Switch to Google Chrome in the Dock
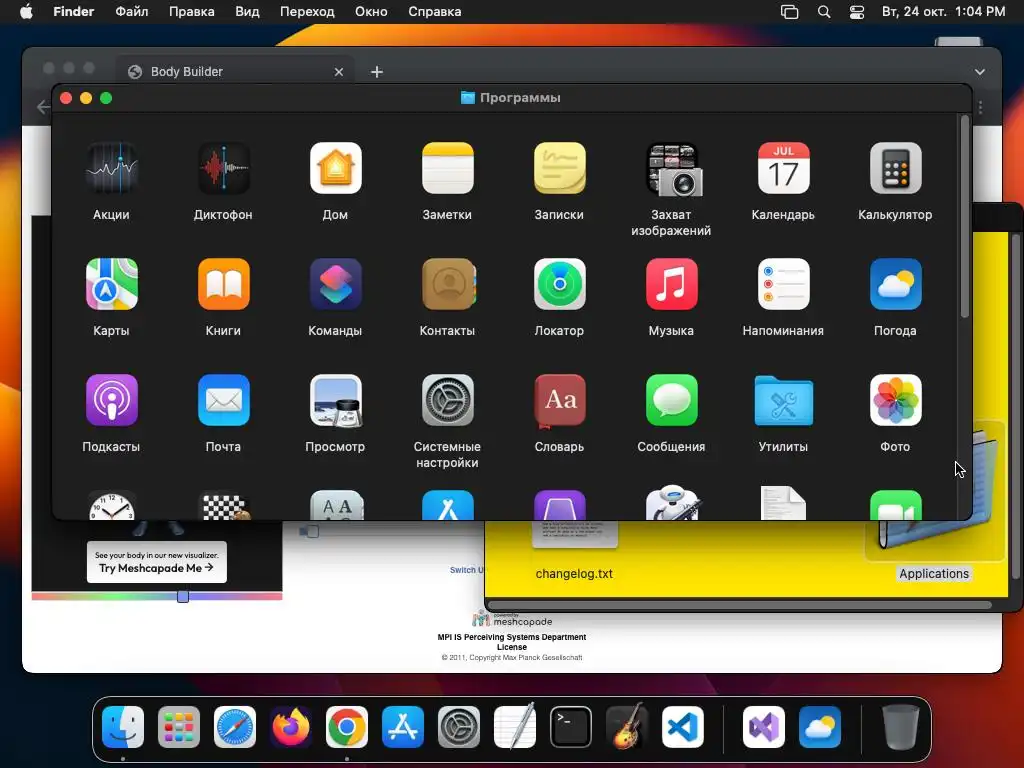The image size is (1024, 768). (x=347, y=727)
